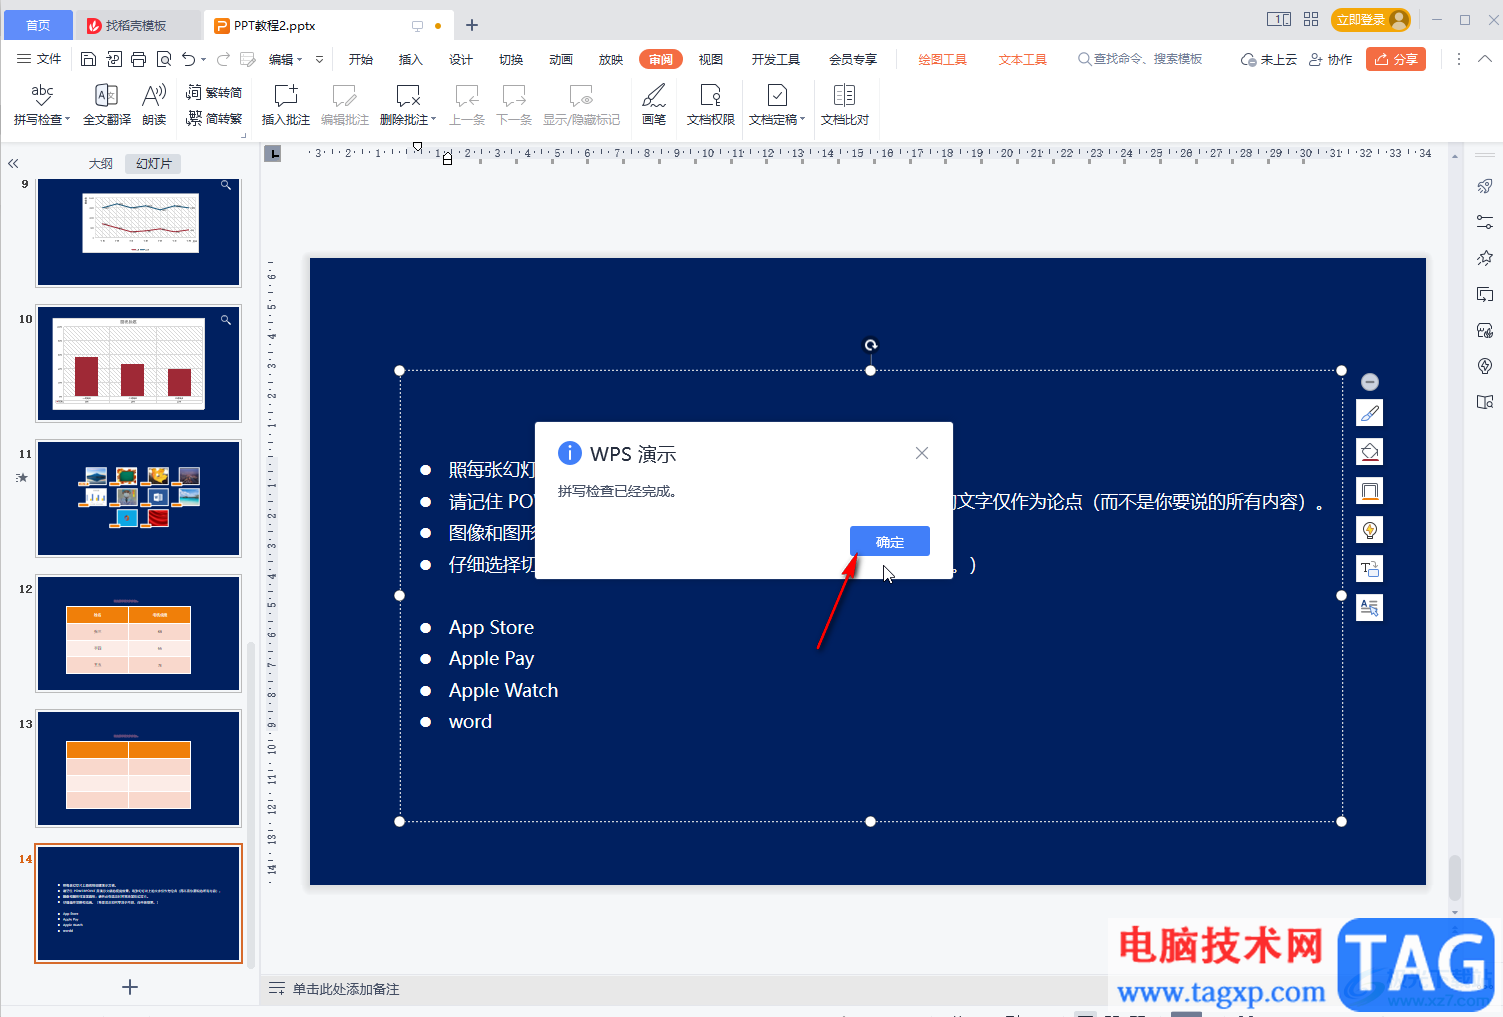Open the 全文翻译 translation tool
The height and width of the screenshot is (1017, 1503).
tap(107, 105)
